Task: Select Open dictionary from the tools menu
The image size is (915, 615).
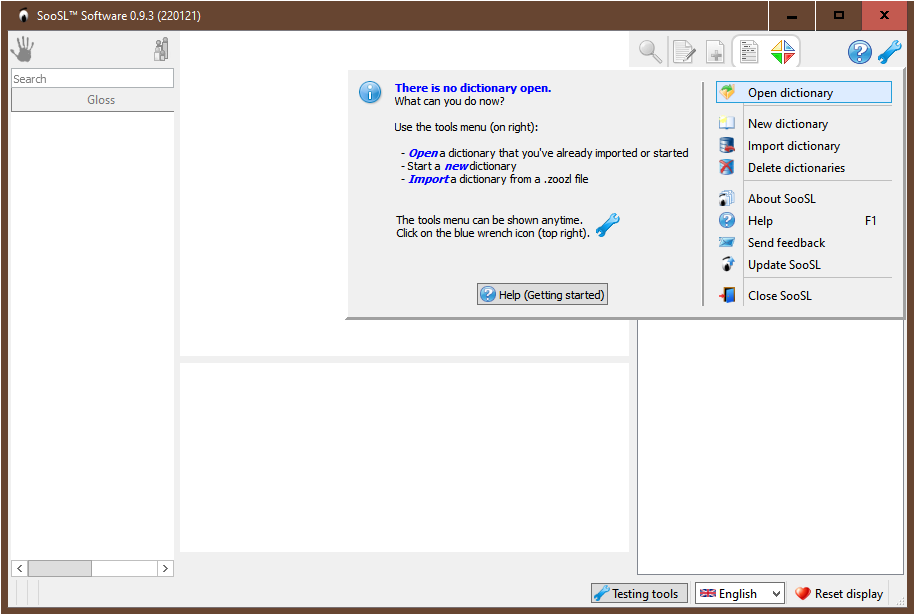Action: tap(804, 92)
